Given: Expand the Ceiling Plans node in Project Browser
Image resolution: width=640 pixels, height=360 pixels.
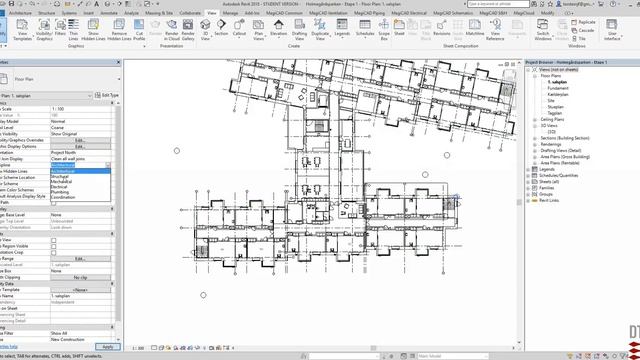Looking at the screenshot, I should [535, 120].
